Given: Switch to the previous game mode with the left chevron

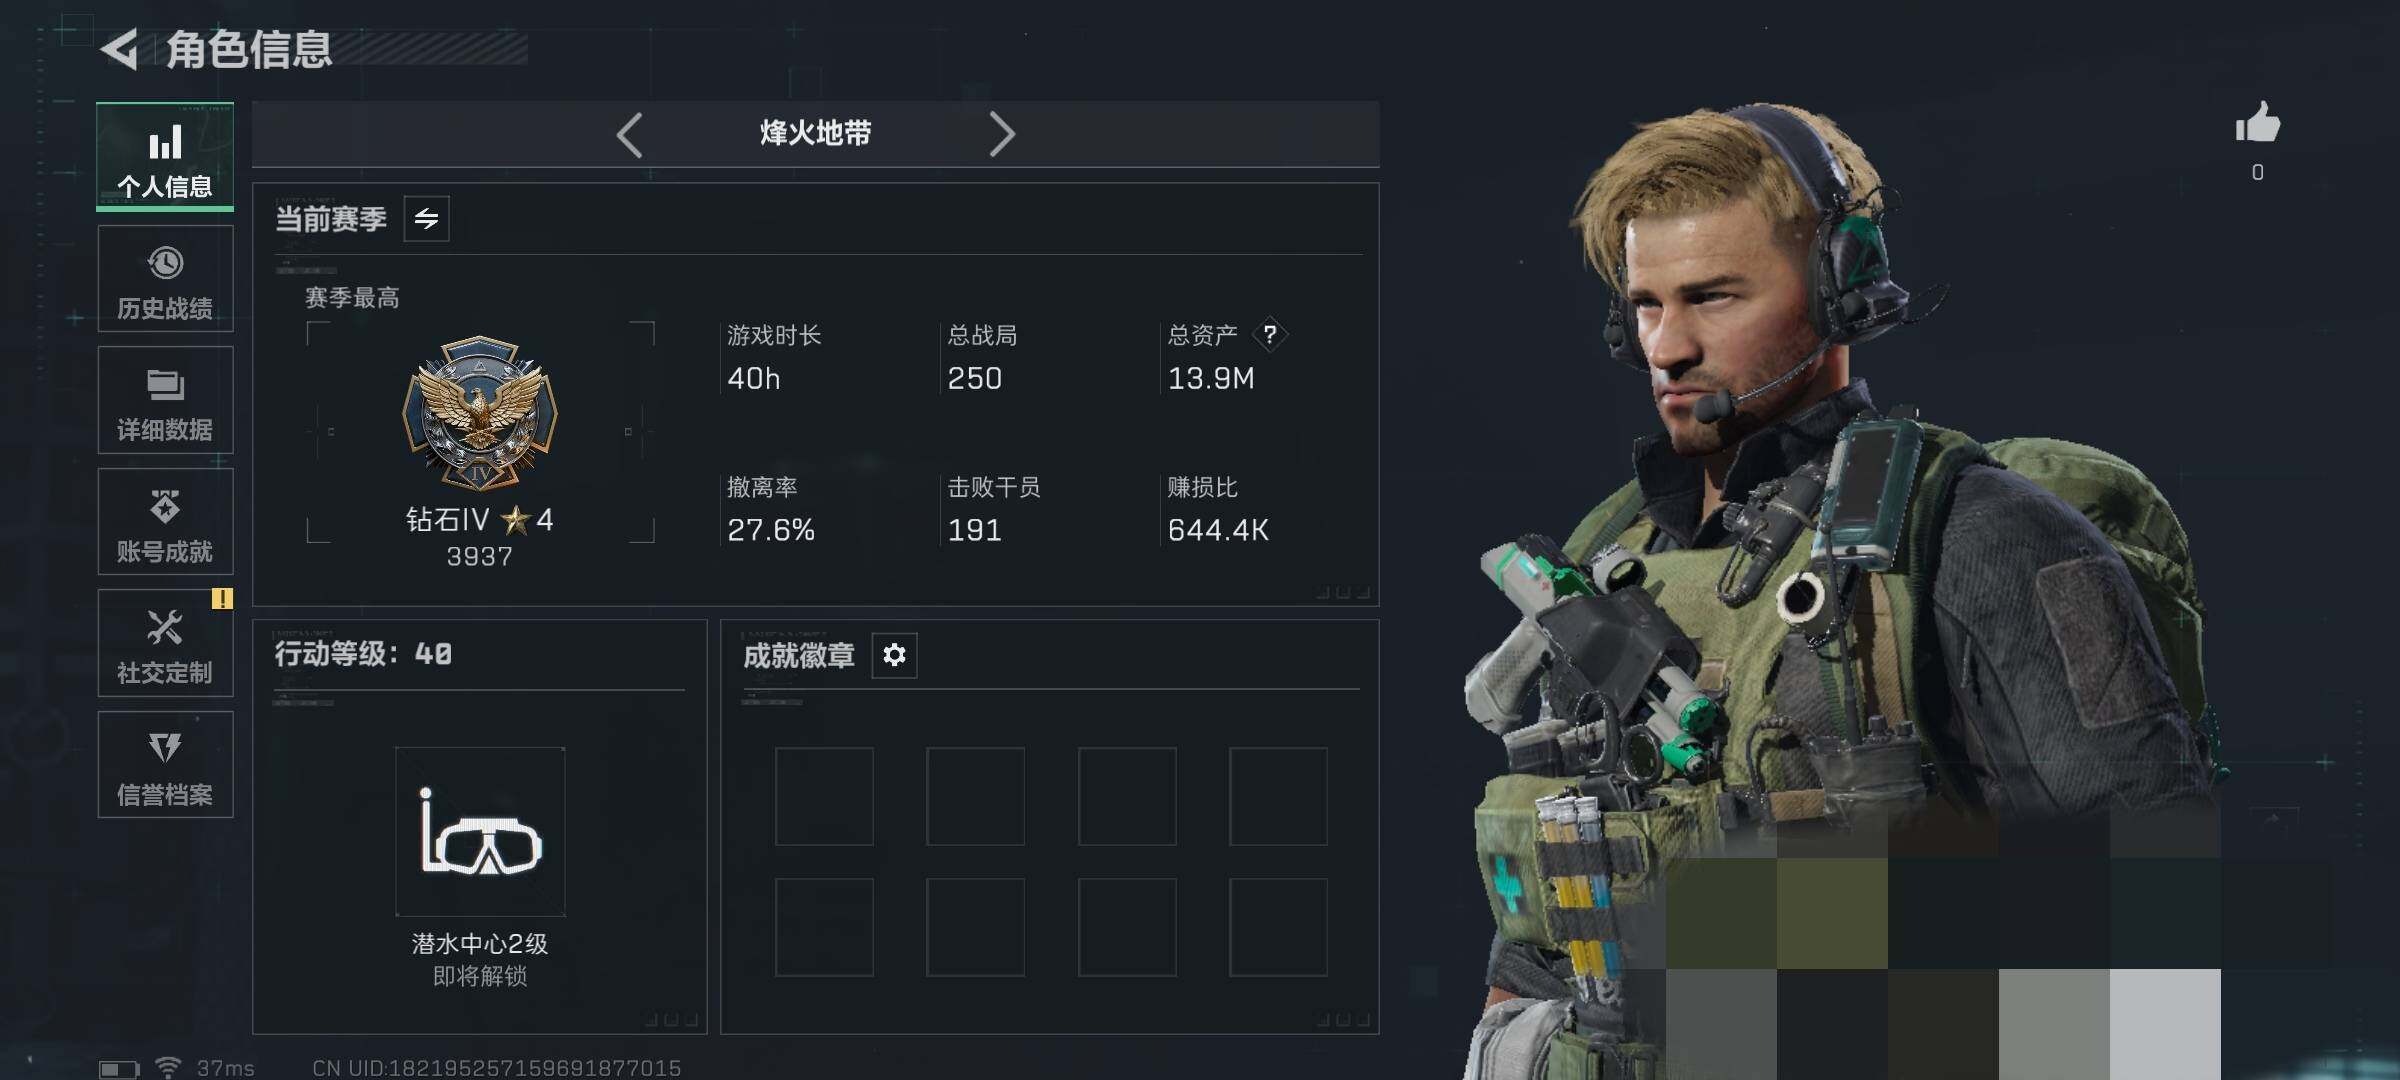Looking at the screenshot, I should tap(630, 134).
